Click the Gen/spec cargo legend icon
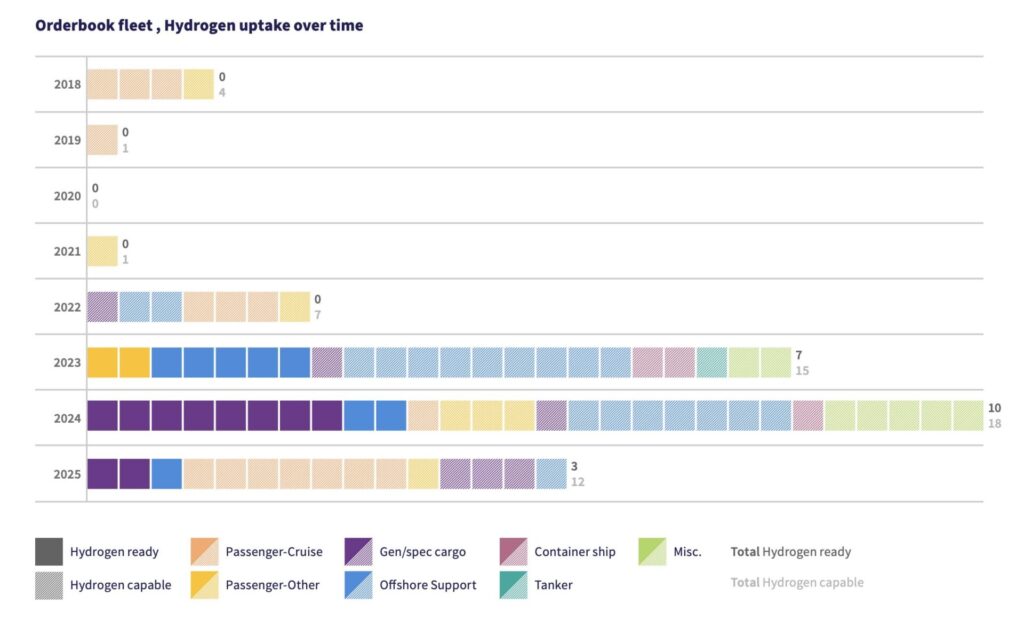 [x=357, y=552]
